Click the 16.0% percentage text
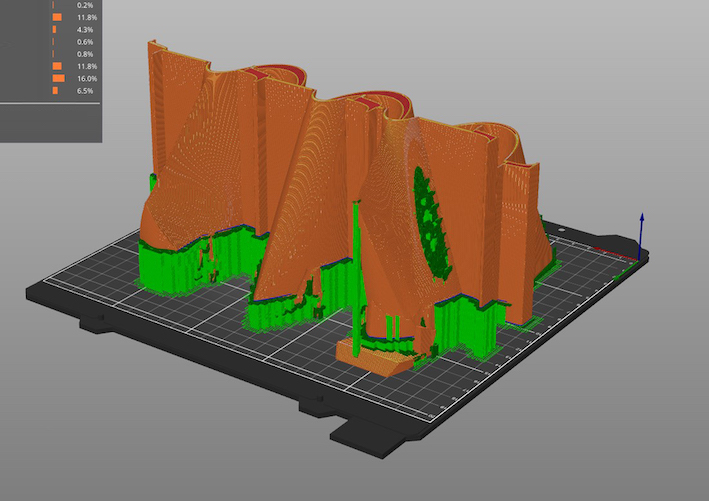709x501 pixels. tap(87, 78)
